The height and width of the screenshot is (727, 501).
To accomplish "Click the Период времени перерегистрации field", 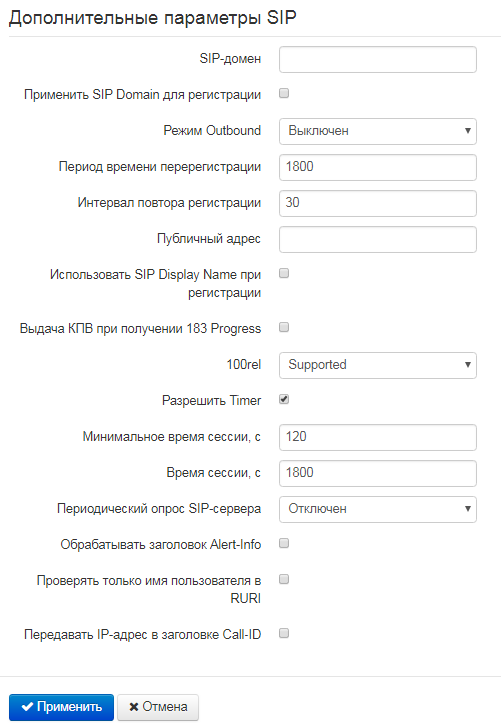I will [x=378, y=167].
